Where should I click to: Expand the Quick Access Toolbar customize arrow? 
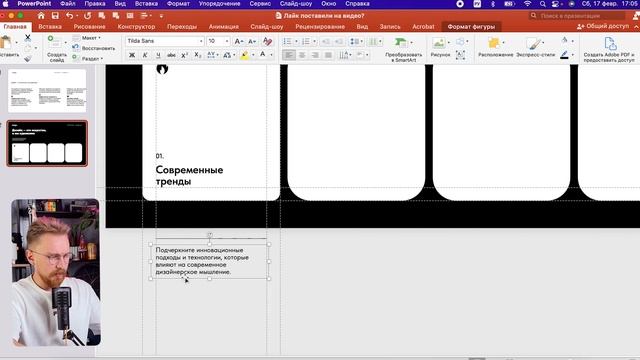[x=161, y=16]
